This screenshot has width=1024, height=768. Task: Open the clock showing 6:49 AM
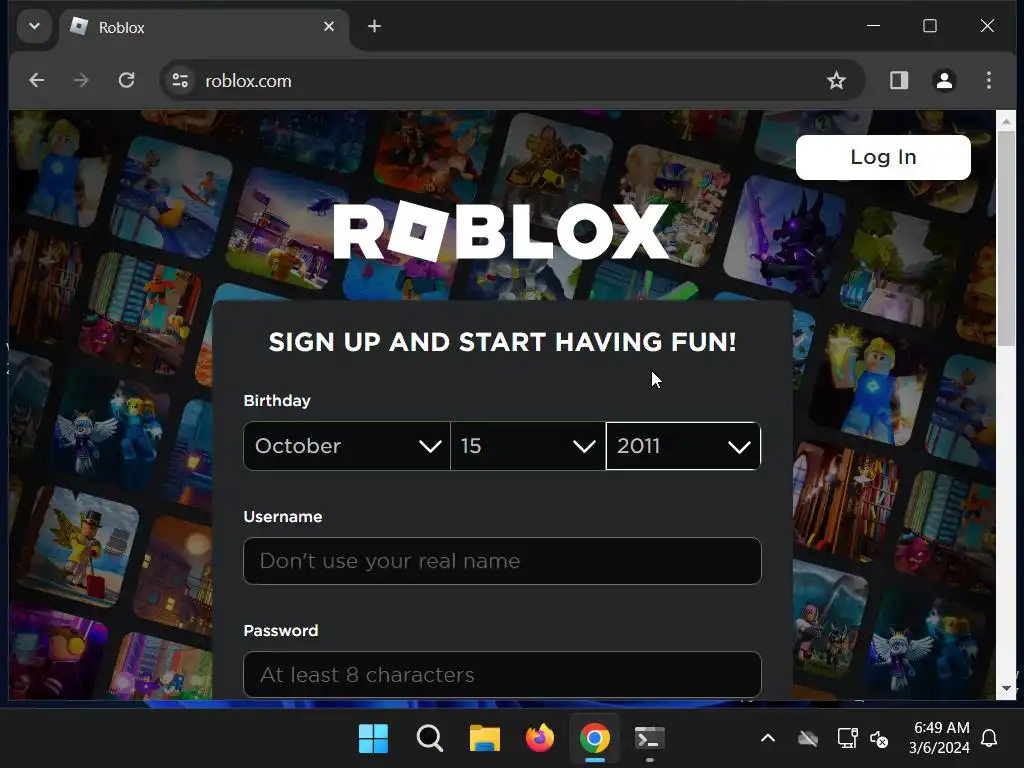(x=939, y=738)
